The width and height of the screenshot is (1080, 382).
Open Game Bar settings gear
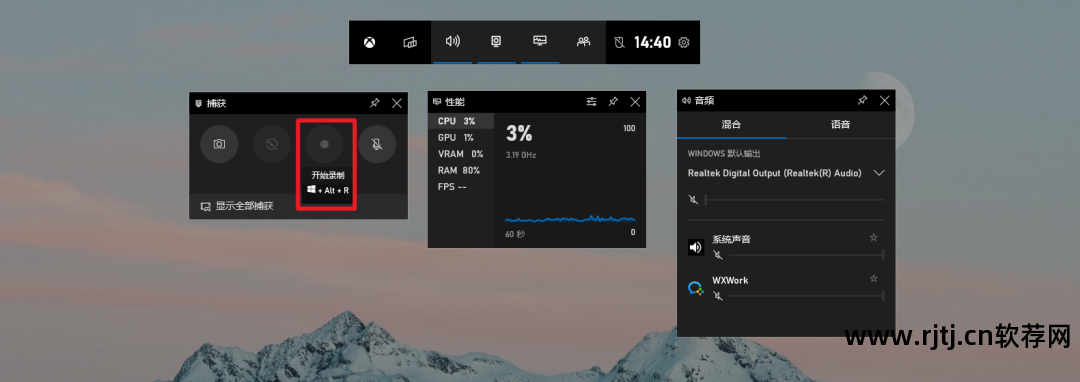click(683, 43)
